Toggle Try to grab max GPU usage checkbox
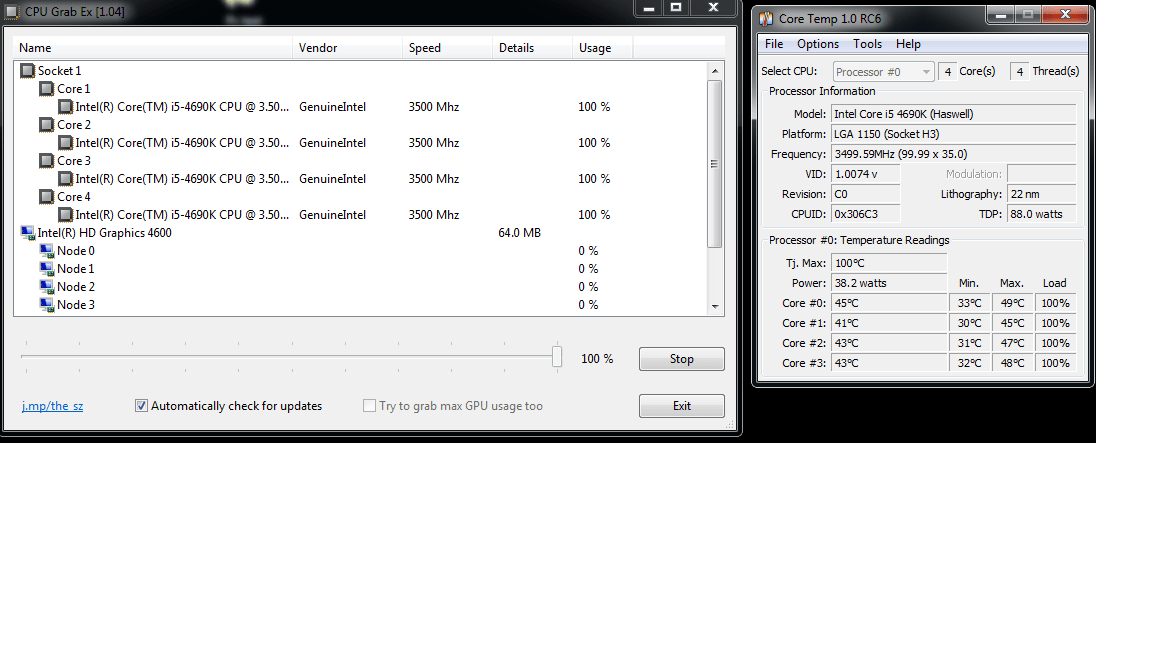 point(370,406)
